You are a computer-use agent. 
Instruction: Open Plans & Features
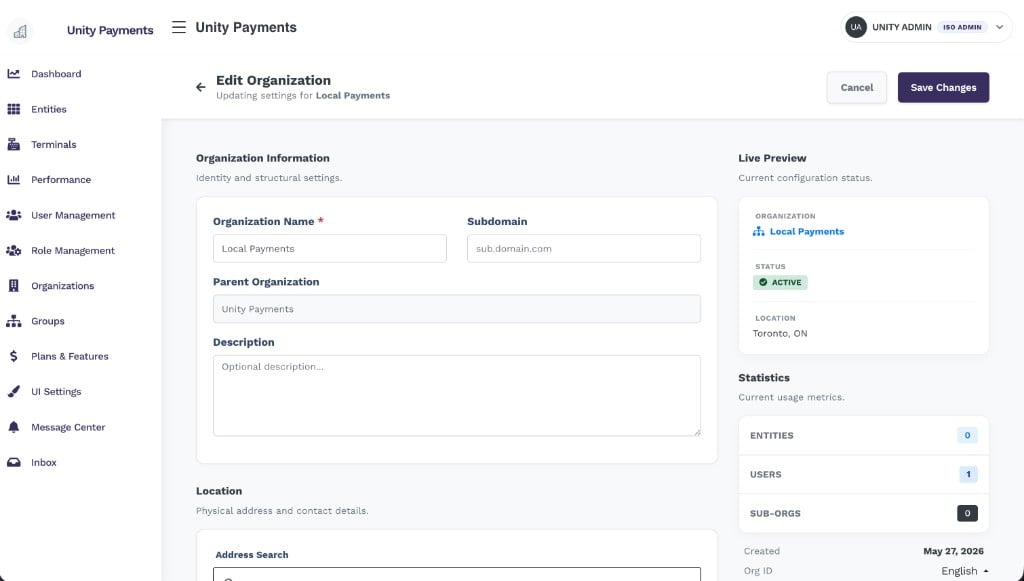point(70,356)
